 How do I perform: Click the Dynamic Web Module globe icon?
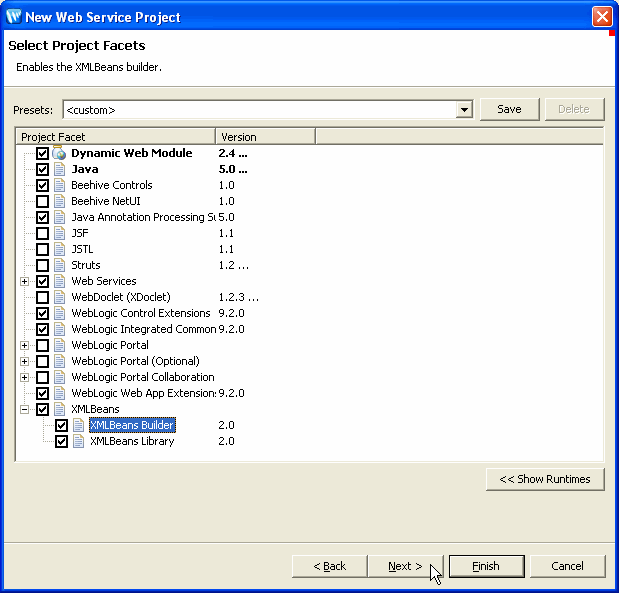click(x=59, y=153)
